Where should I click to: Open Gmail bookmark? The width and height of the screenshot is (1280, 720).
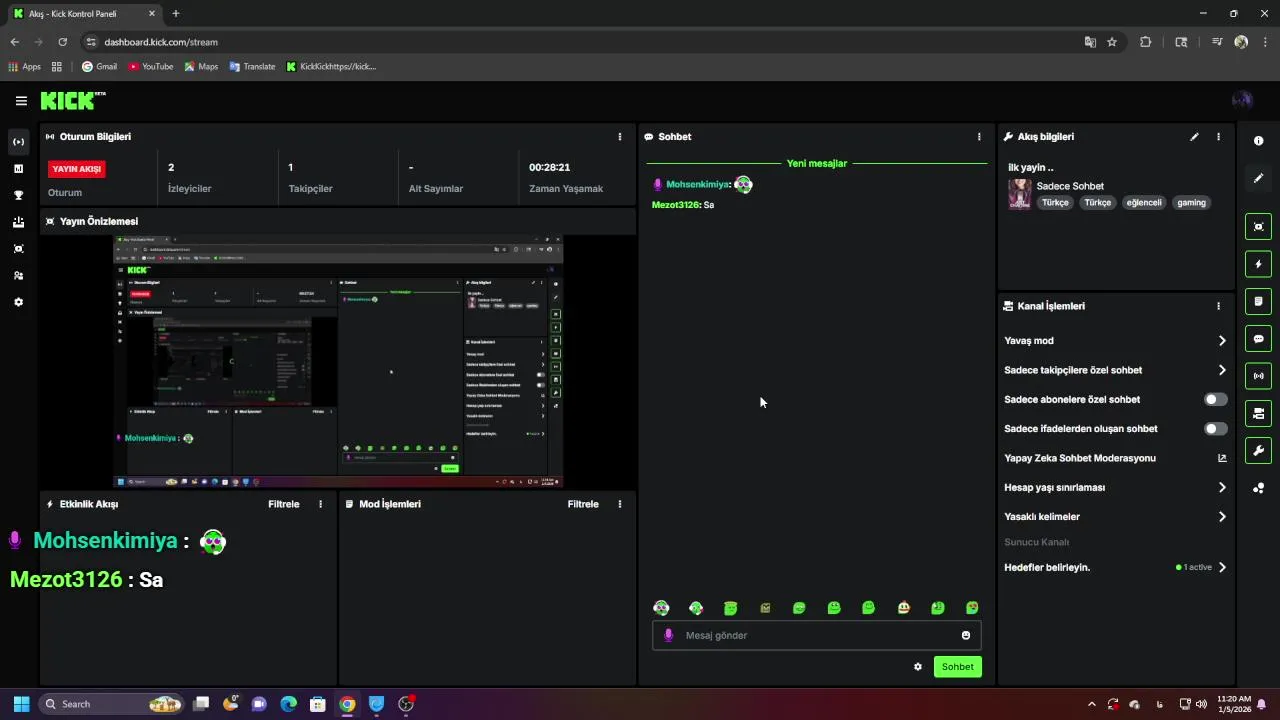coord(99,67)
